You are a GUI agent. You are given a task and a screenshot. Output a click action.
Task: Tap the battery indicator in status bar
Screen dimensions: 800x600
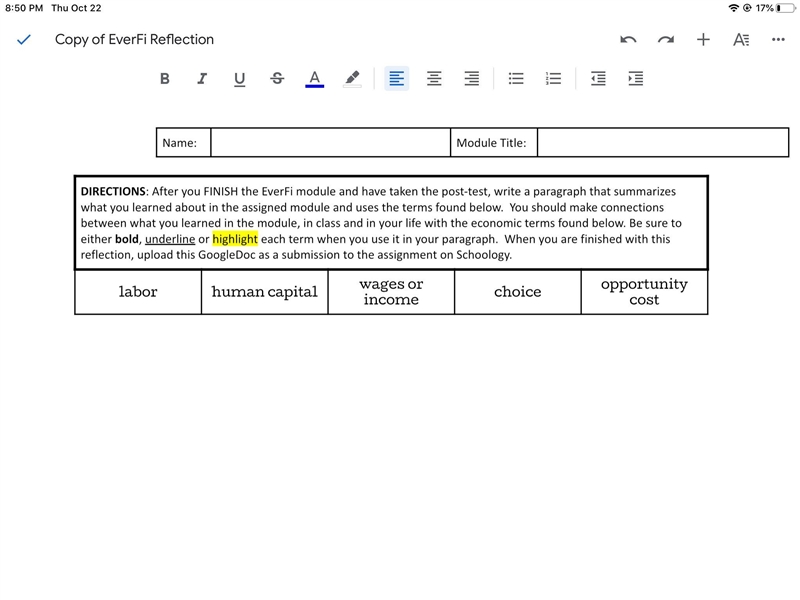(785, 8)
